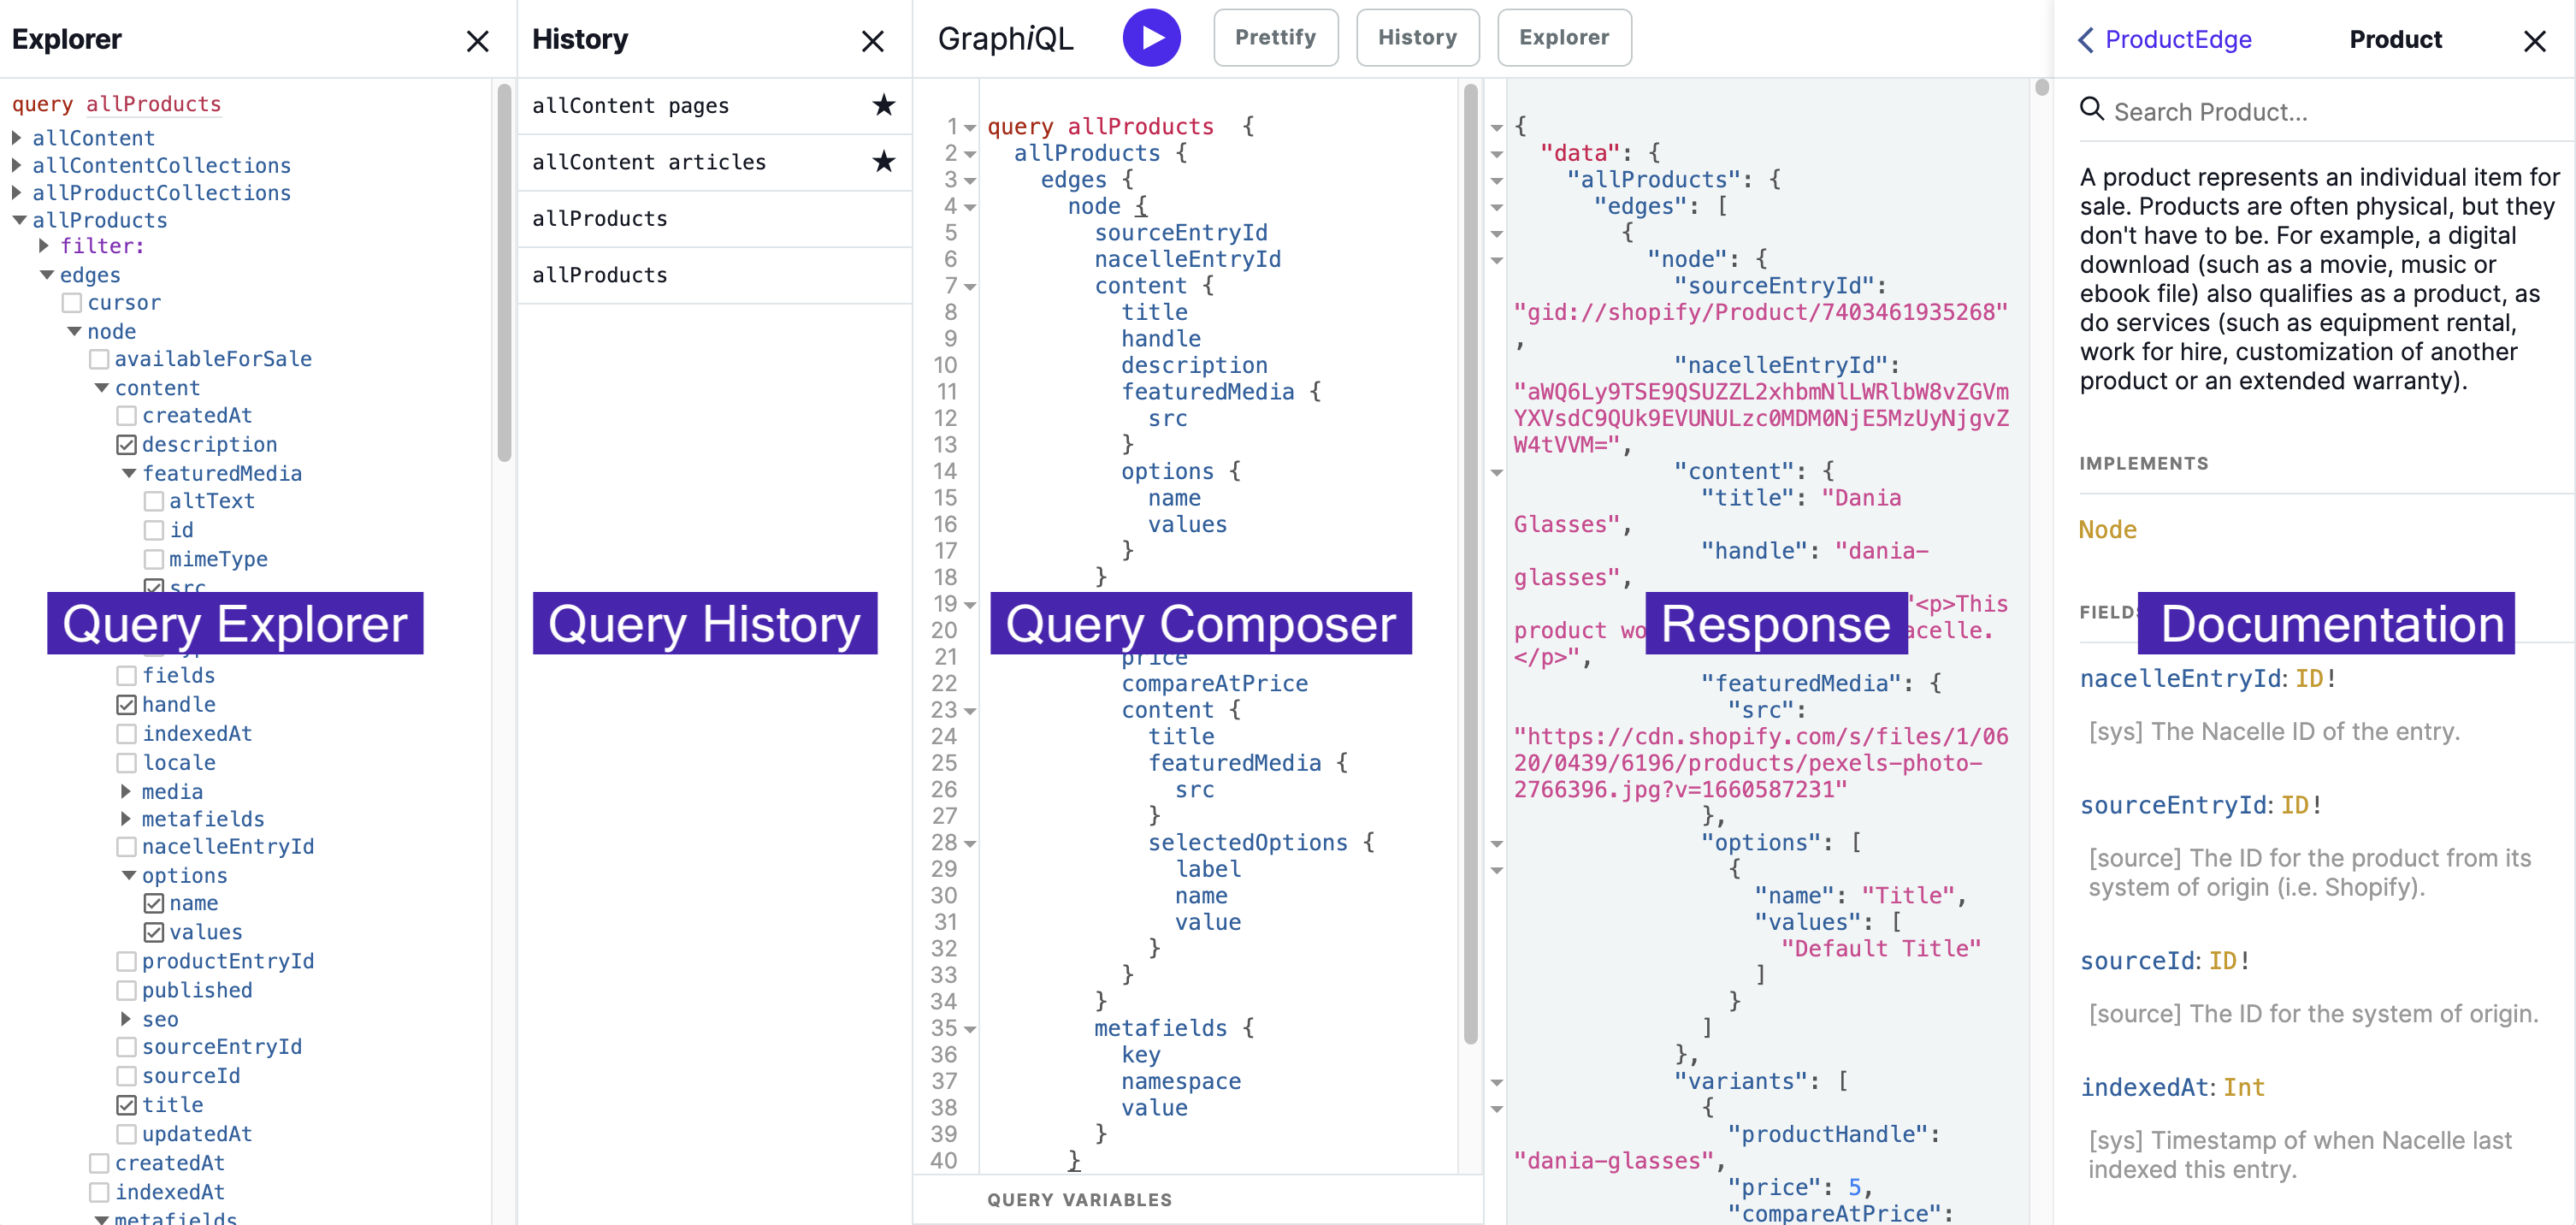Image resolution: width=2576 pixels, height=1225 pixels.
Task: Click the star beside allContent pages
Action: click(883, 105)
